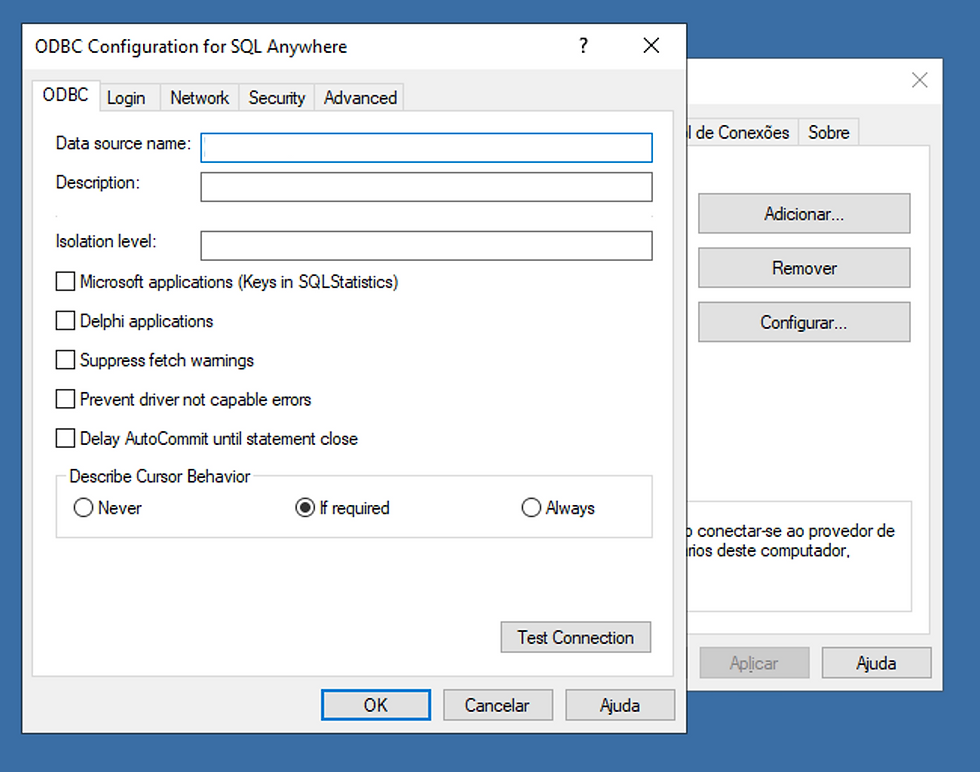Close the ODBC Configuration dialog
980x772 pixels.
click(651, 46)
